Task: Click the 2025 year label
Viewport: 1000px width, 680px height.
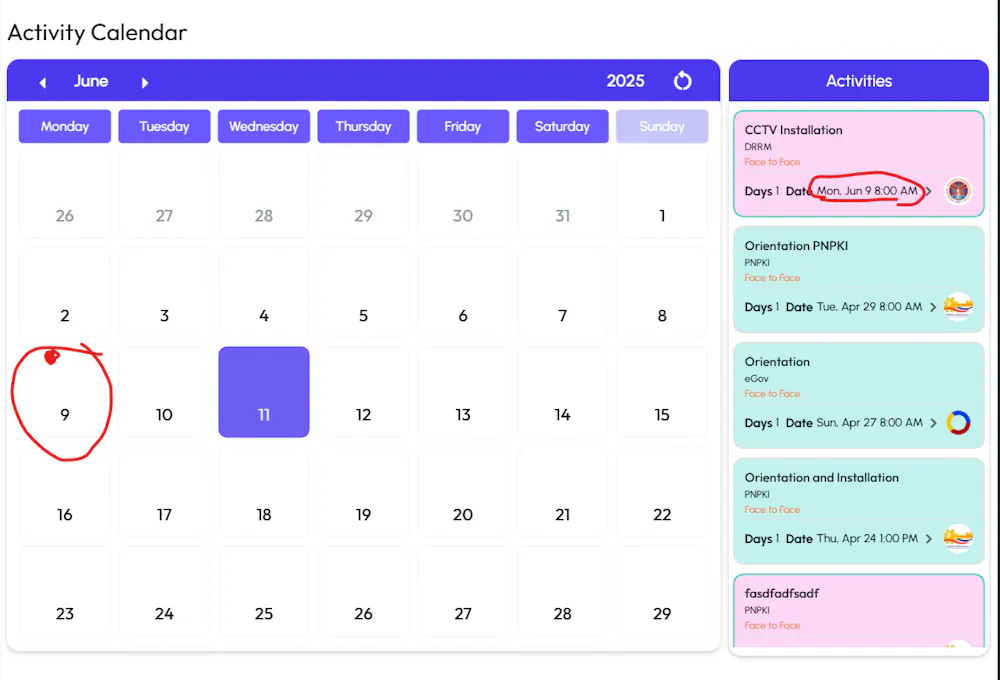Action: coord(625,81)
